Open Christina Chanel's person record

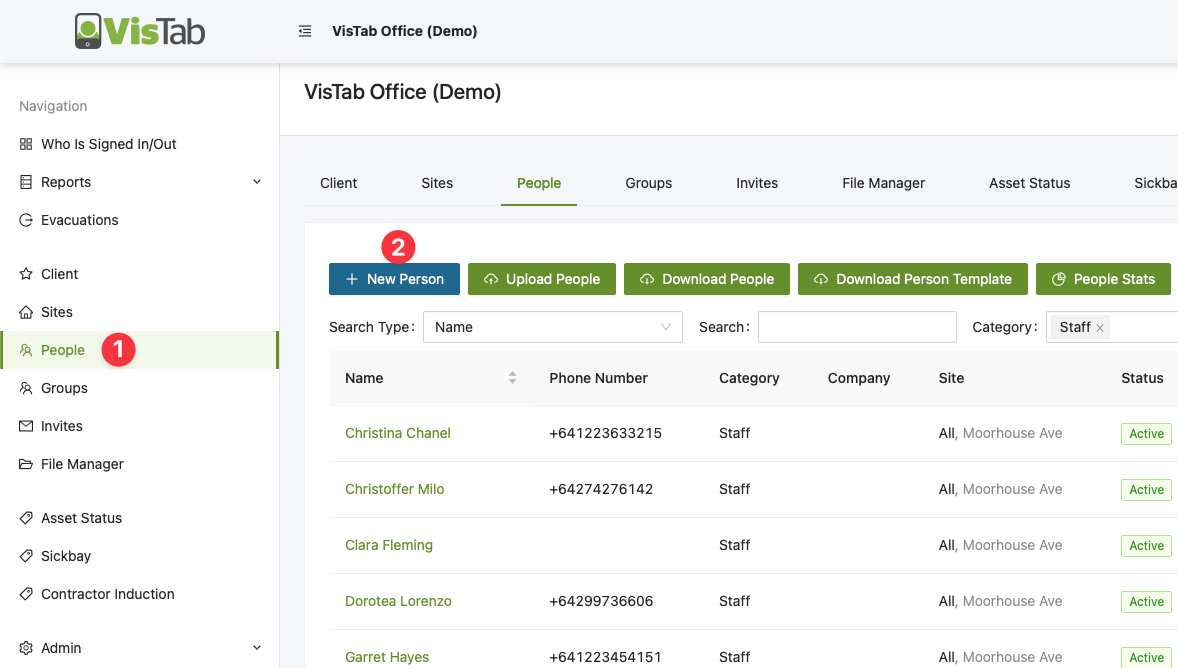[x=397, y=433]
